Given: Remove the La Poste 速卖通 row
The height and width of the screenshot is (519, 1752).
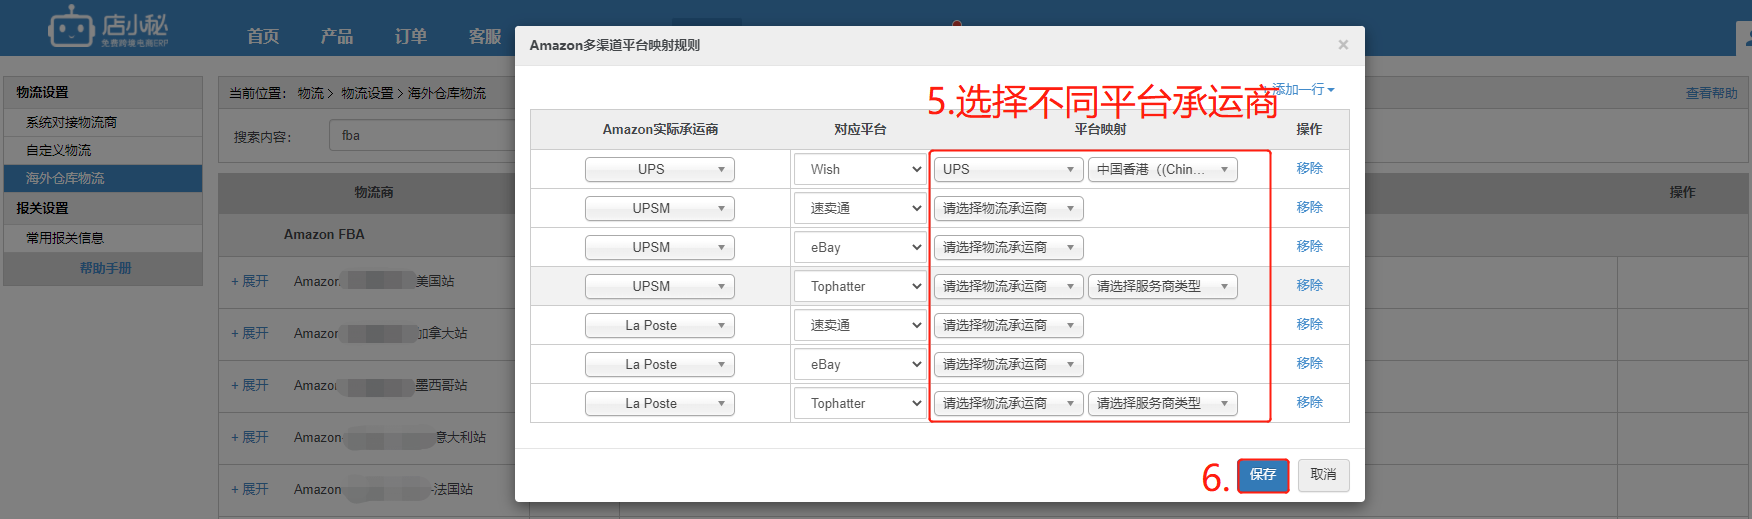Looking at the screenshot, I should point(1309,324).
